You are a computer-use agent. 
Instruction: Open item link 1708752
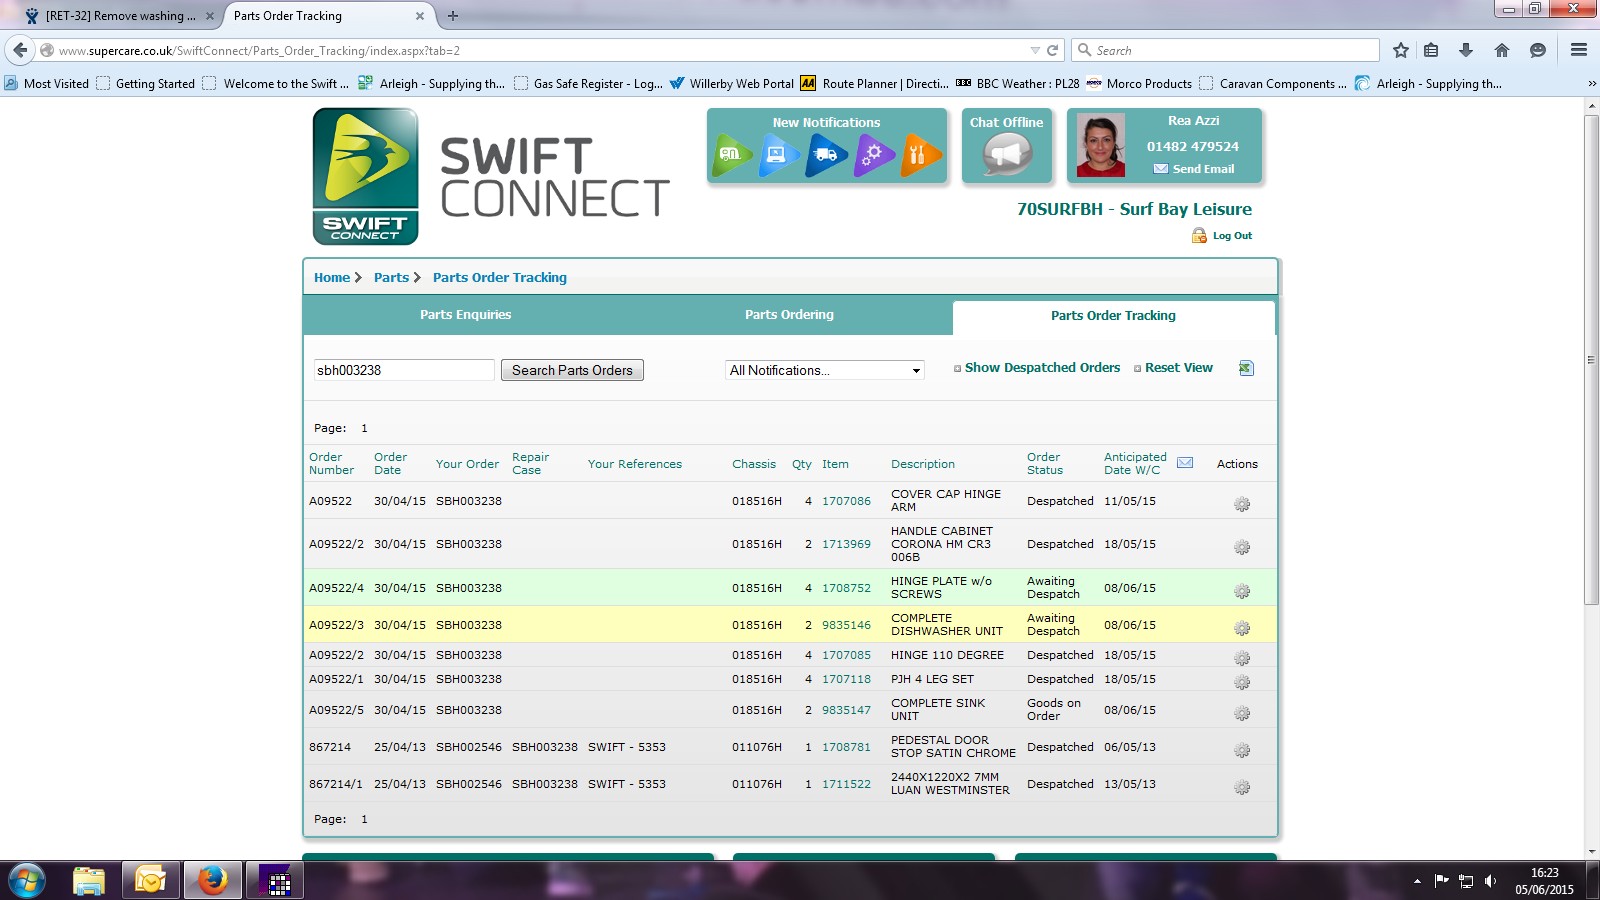pos(846,588)
